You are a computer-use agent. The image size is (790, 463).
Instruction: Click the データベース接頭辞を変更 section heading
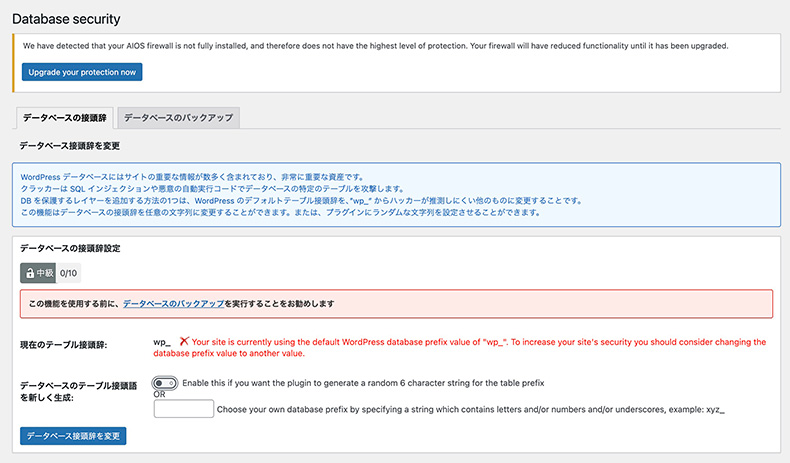click(x=70, y=146)
